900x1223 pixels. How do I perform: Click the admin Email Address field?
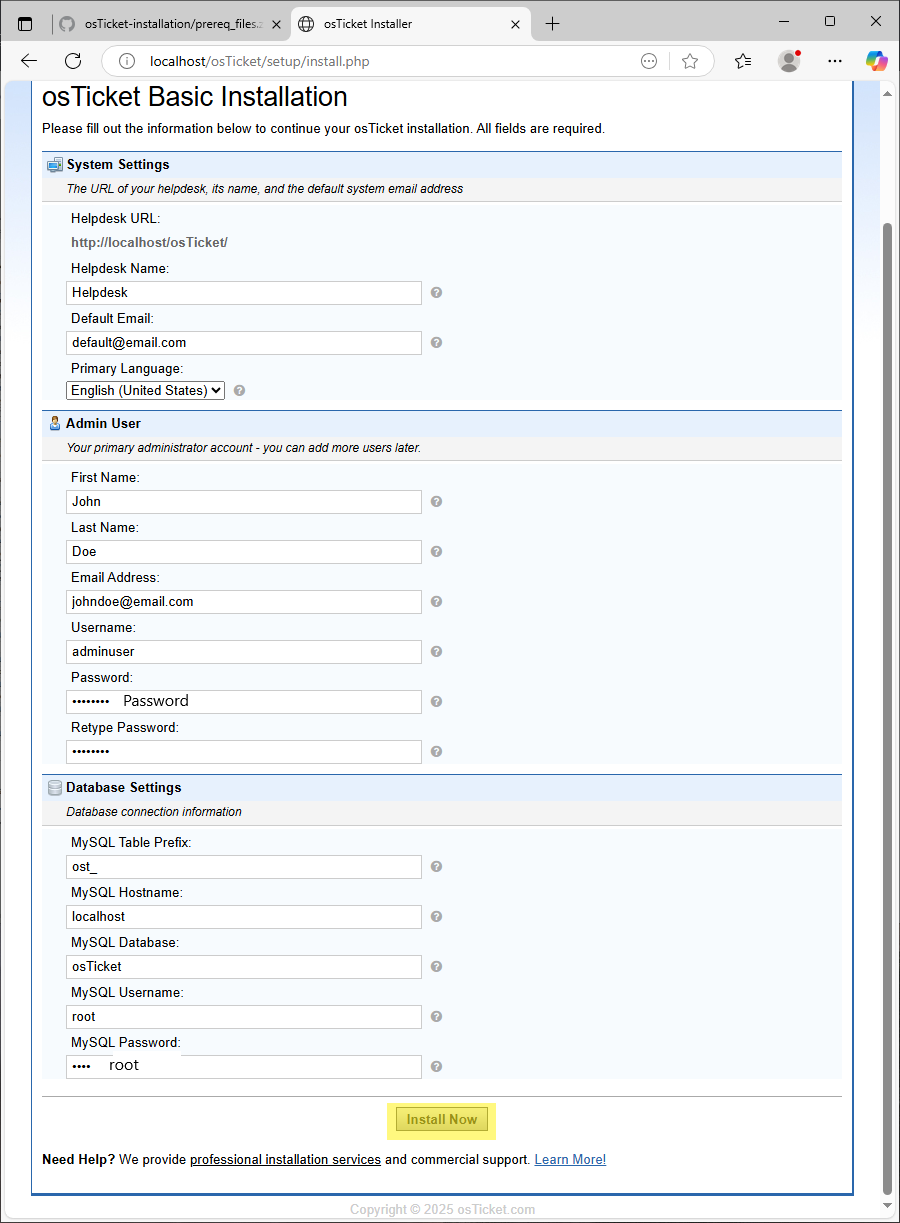pos(244,602)
